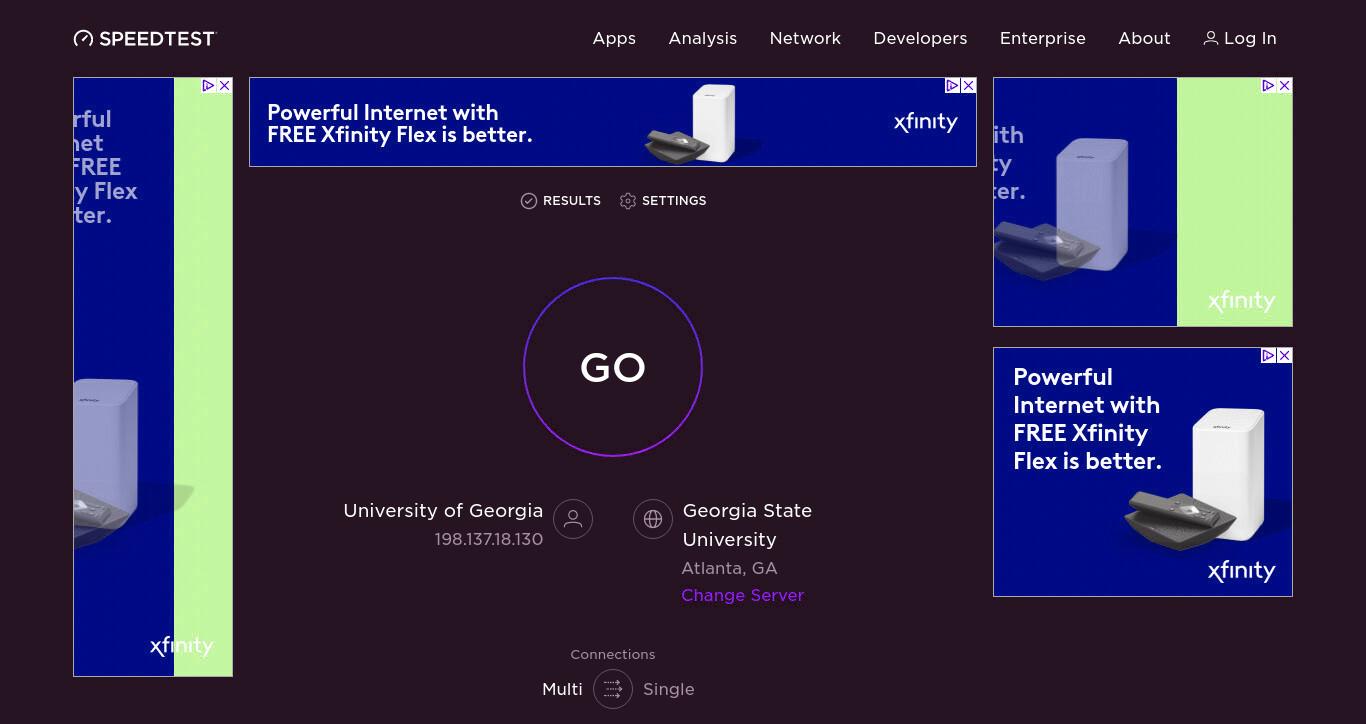1366x724 pixels.
Task: Close the lower right Xfinity ad
Action: tap(1284, 356)
